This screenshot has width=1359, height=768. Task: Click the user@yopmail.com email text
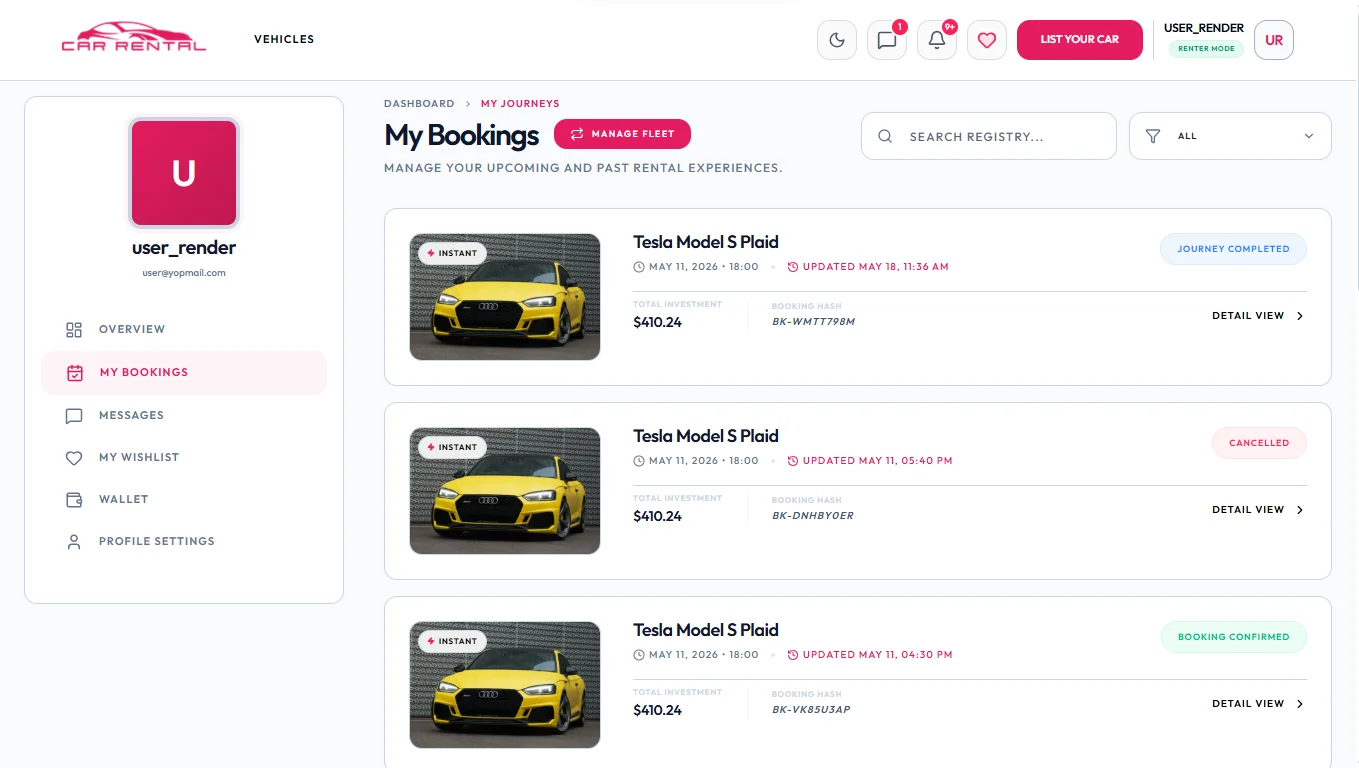point(184,273)
